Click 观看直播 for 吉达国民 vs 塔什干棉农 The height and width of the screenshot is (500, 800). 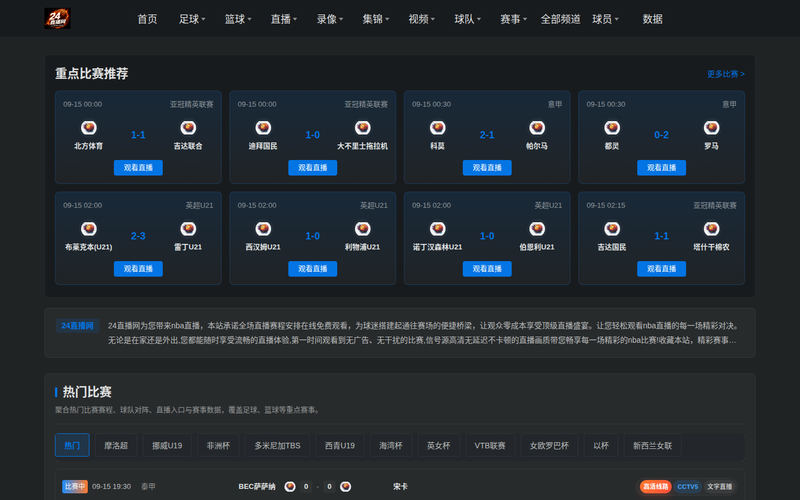coord(662,268)
